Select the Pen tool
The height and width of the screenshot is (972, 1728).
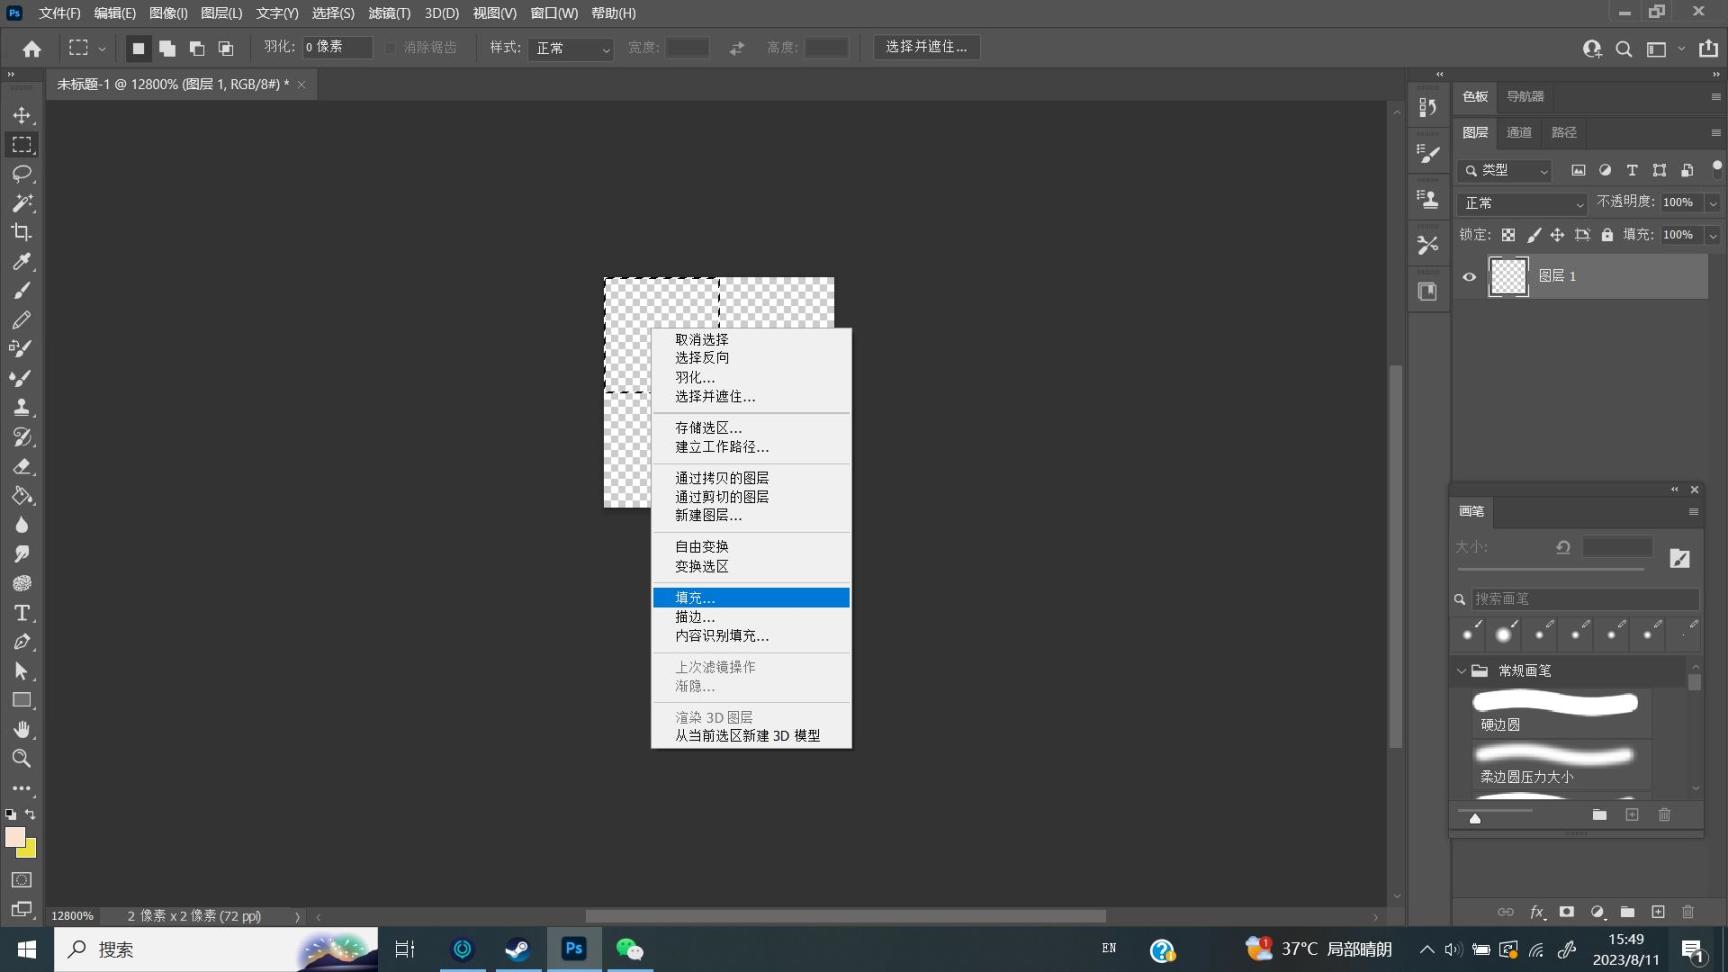tap(22, 642)
